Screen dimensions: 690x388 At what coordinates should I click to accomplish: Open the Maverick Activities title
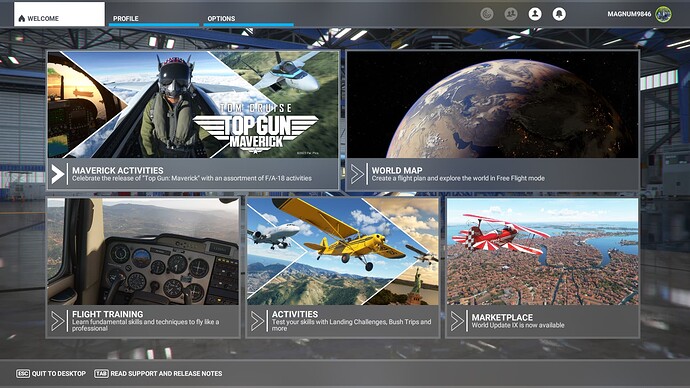117,170
